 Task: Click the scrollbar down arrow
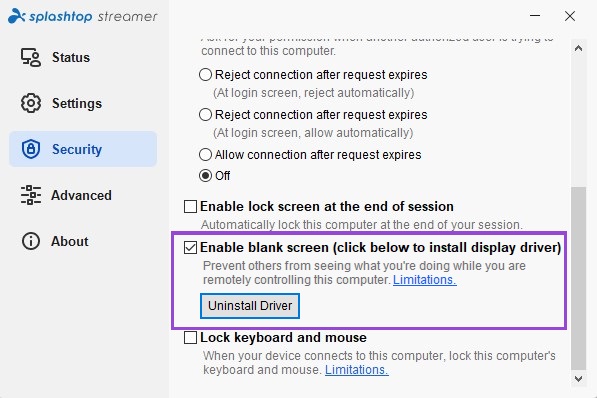pyautogui.click(x=578, y=379)
